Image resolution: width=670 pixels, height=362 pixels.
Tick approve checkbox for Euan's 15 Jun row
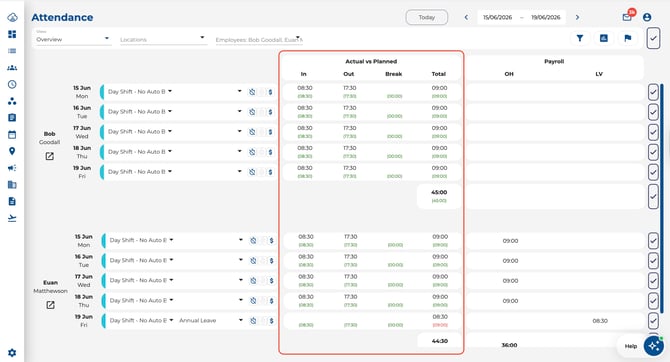653,241
